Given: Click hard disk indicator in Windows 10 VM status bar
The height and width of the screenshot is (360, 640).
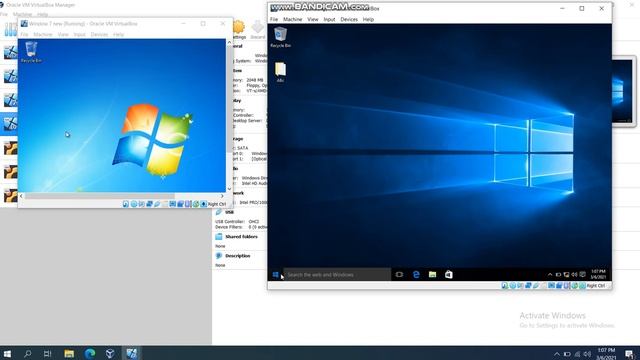Looking at the screenshot, I should pyautogui.click(x=505, y=286).
